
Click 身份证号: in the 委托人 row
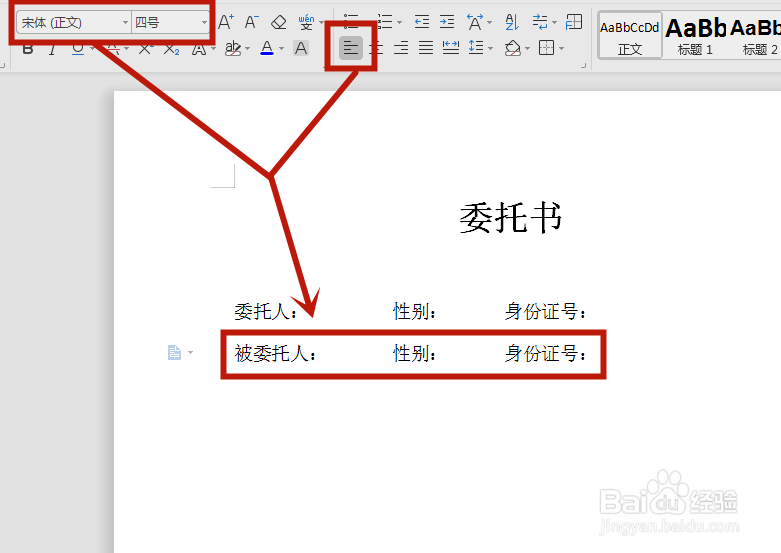[546, 311]
